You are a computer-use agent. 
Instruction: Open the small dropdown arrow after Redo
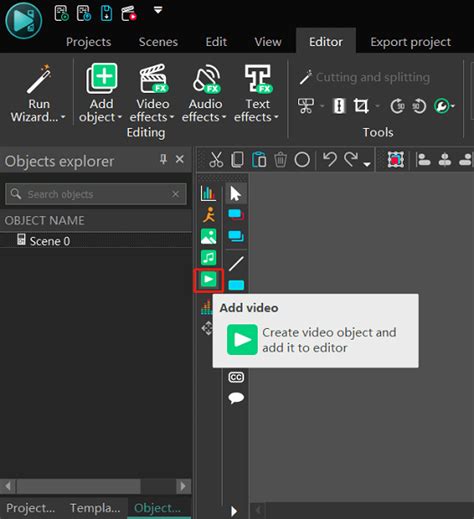click(367, 164)
